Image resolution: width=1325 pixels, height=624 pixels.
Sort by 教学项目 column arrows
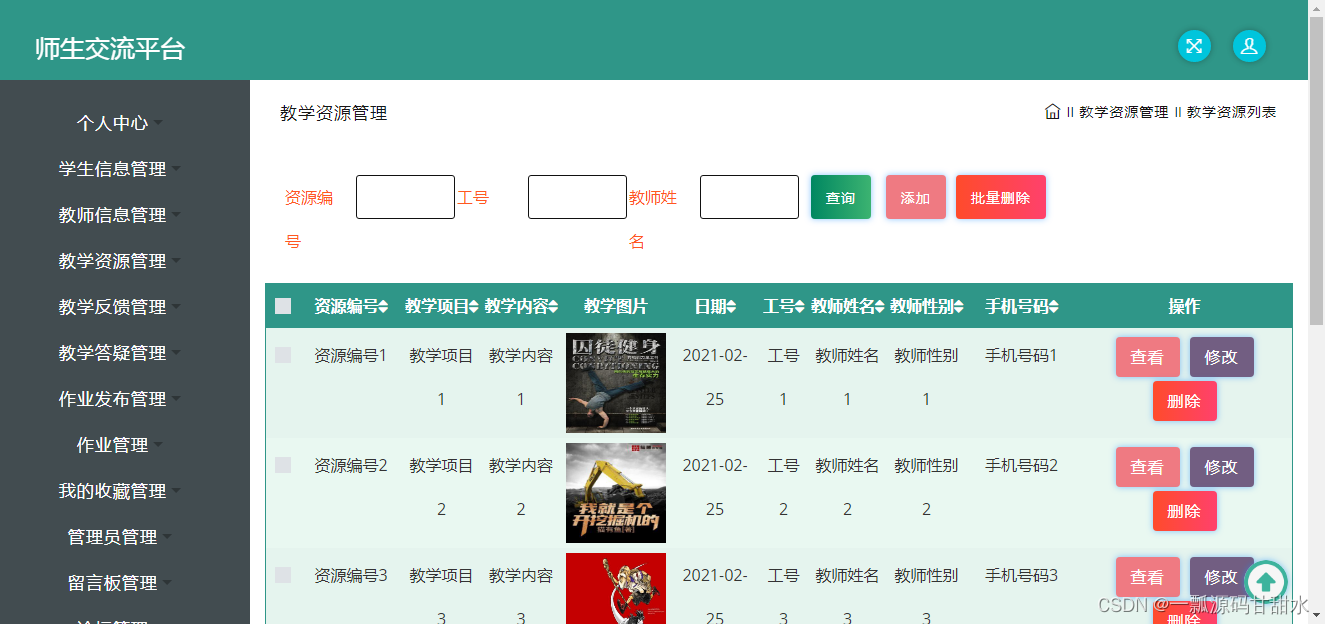[474, 307]
